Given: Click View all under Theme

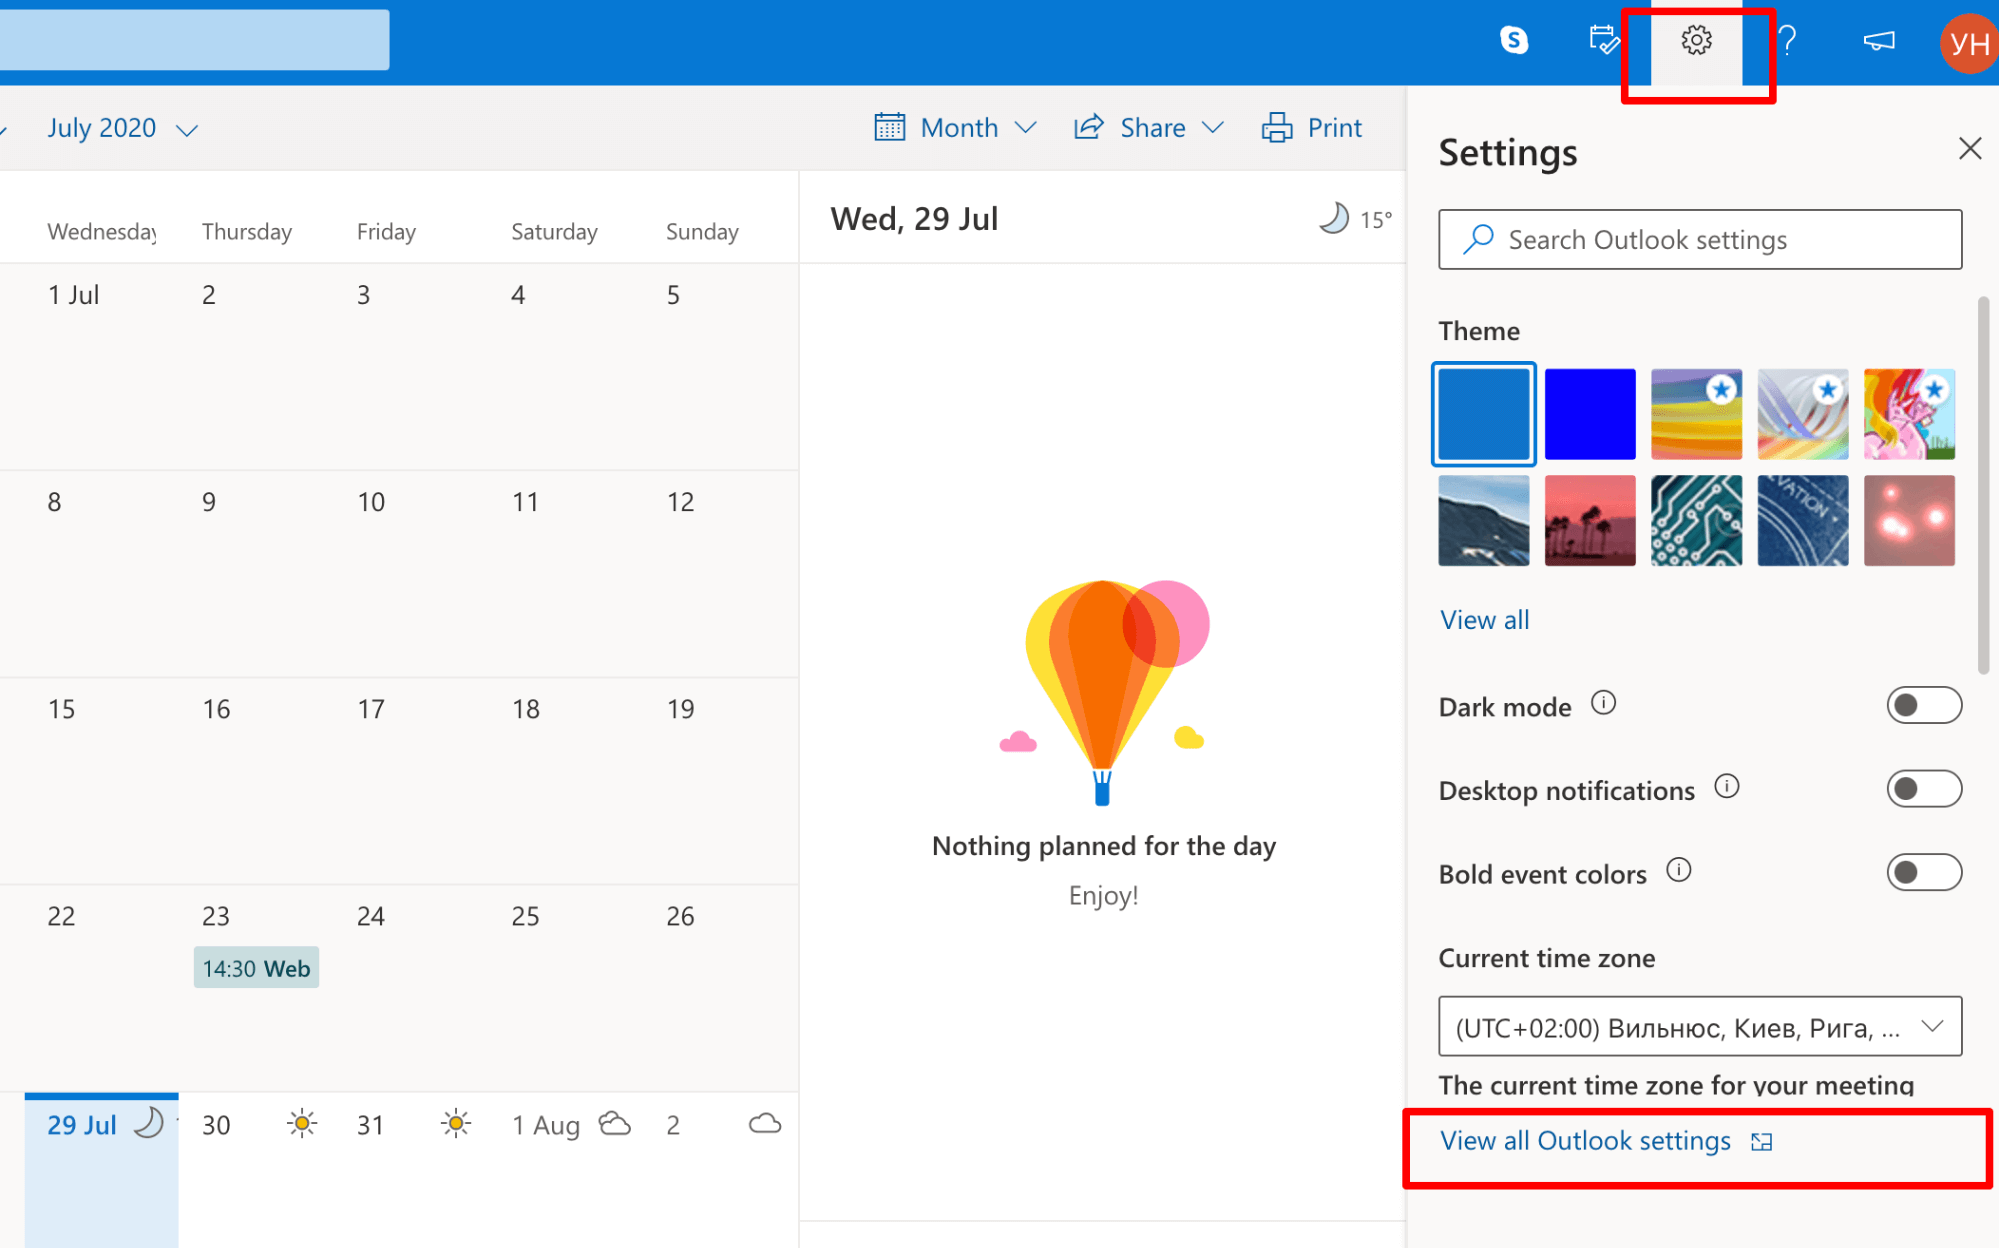Looking at the screenshot, I should click(x=1484, y=619).
